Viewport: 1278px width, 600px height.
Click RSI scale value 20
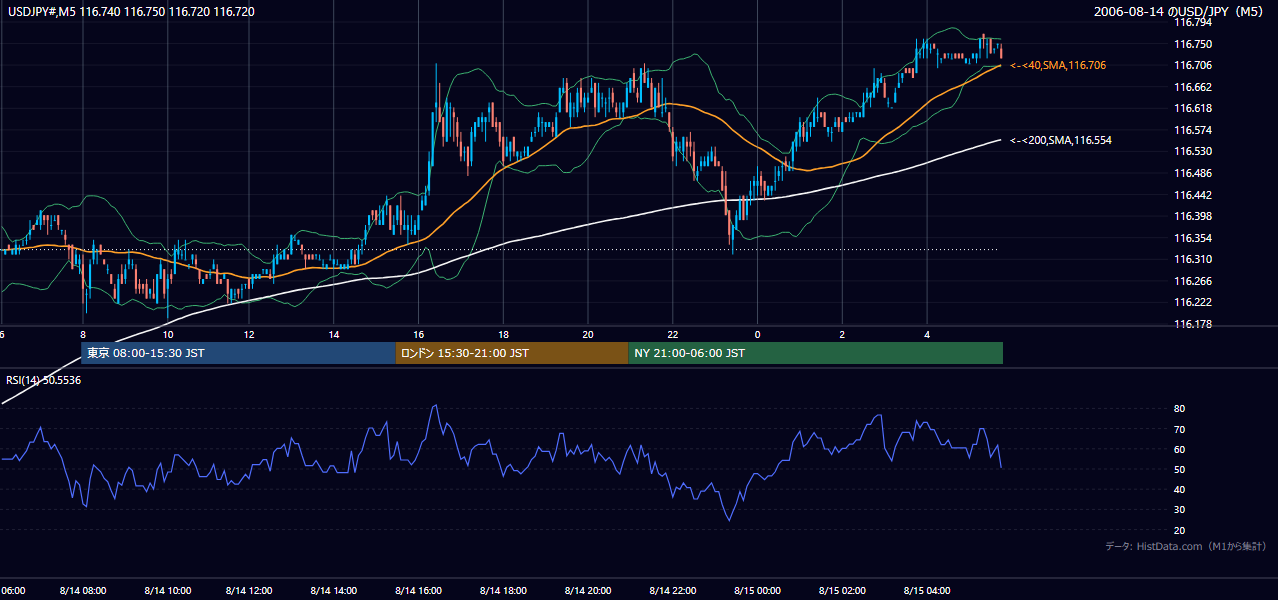[x=1179, y=530]
